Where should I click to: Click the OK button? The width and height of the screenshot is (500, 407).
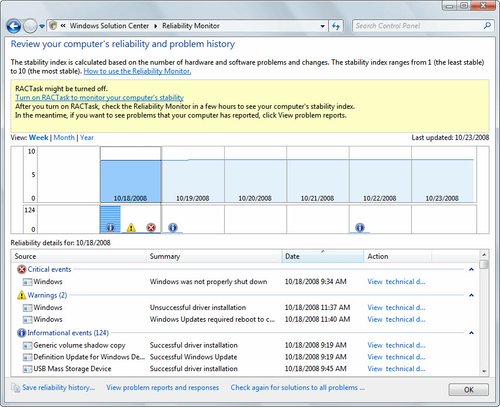click(x=469, y=390)
